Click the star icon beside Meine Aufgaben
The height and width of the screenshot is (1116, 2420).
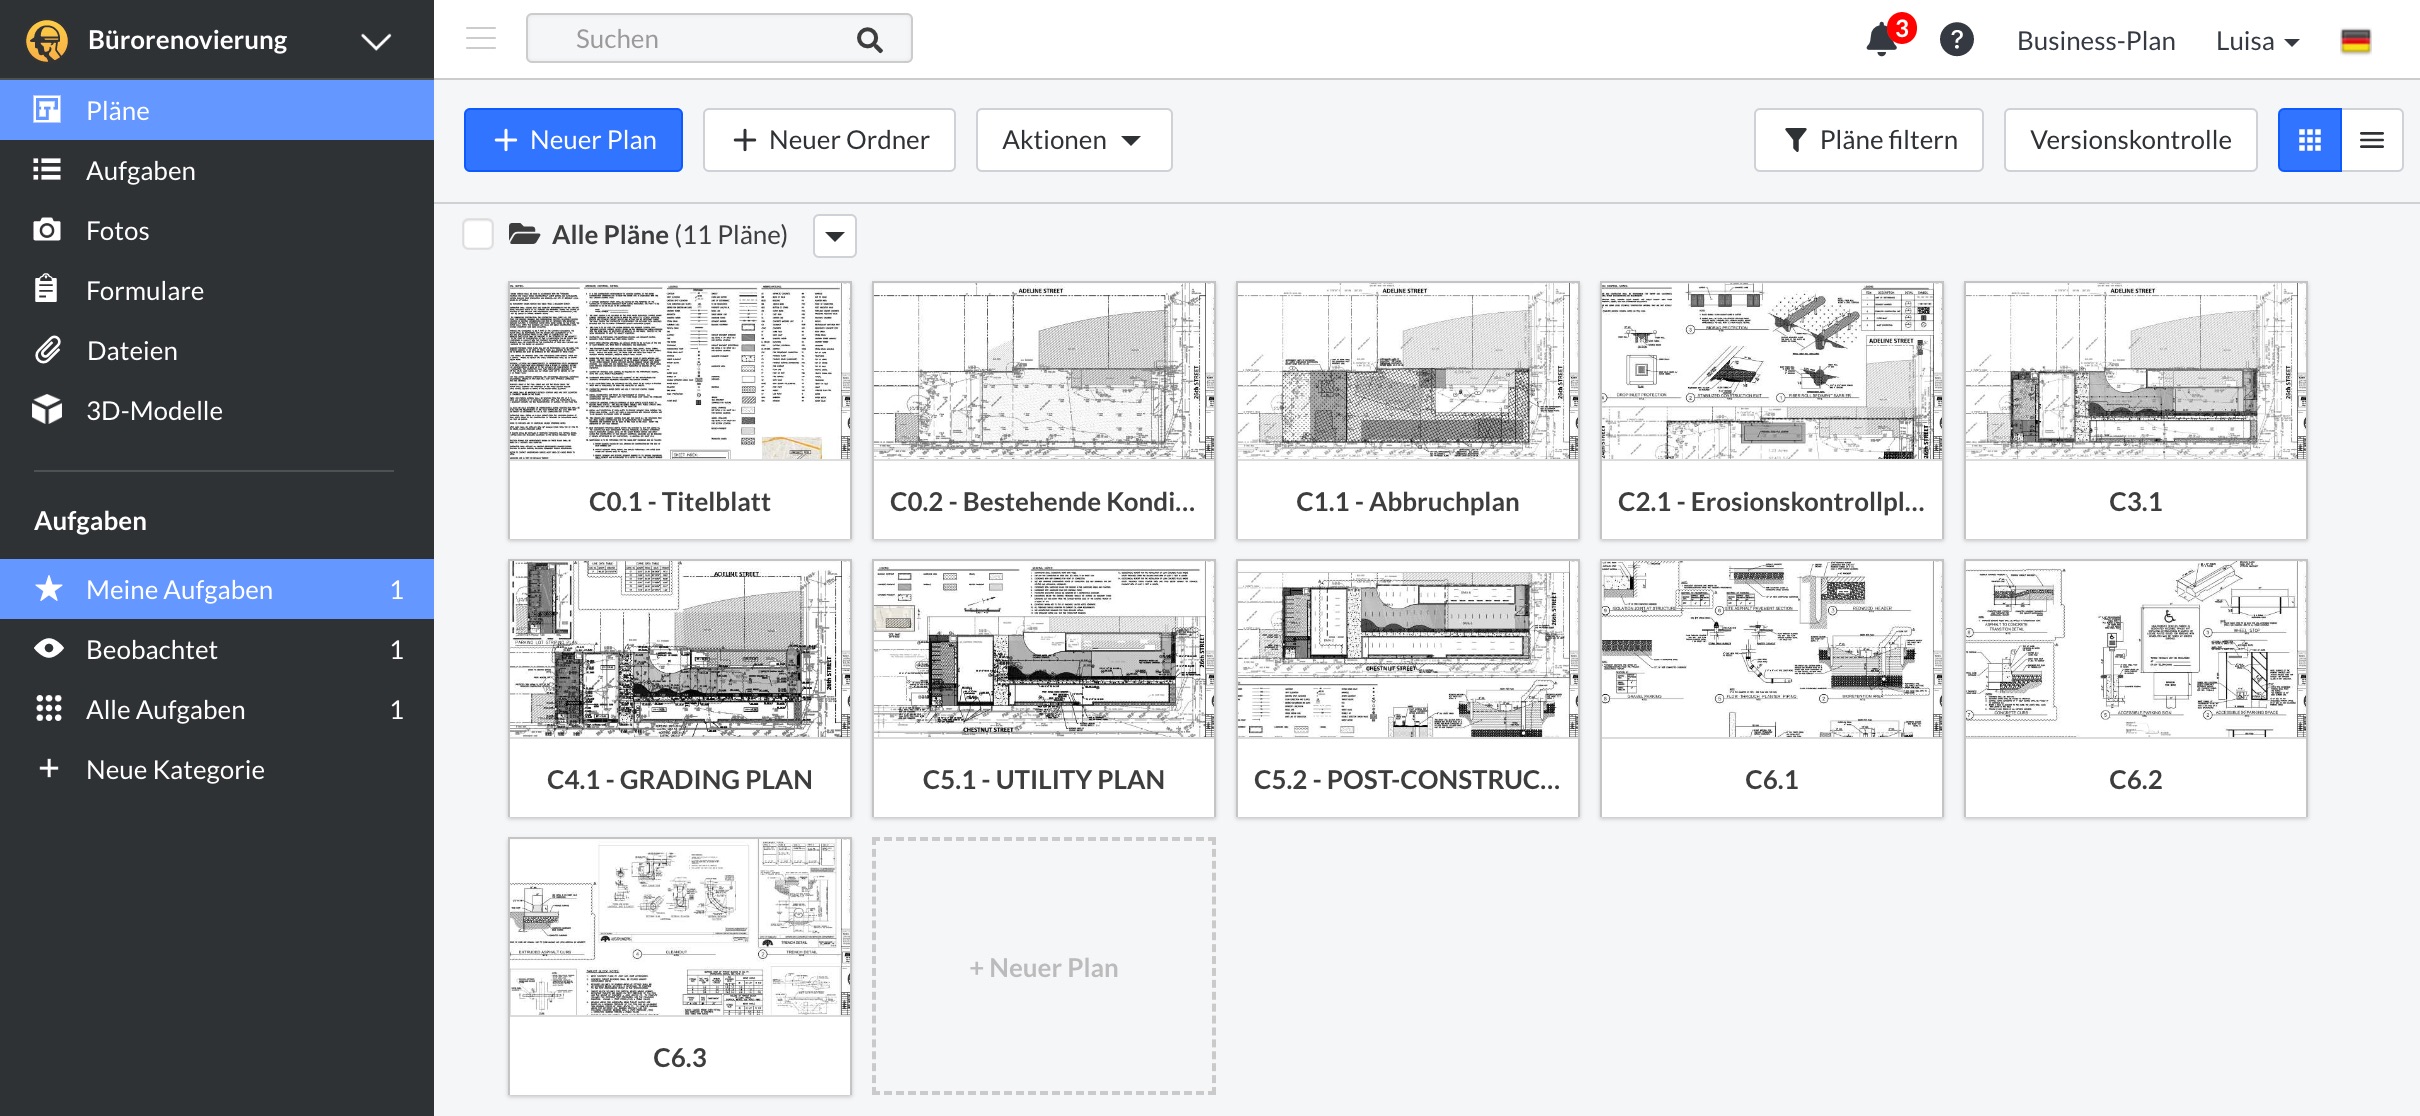pyautogui.click(x=48, y=588)
